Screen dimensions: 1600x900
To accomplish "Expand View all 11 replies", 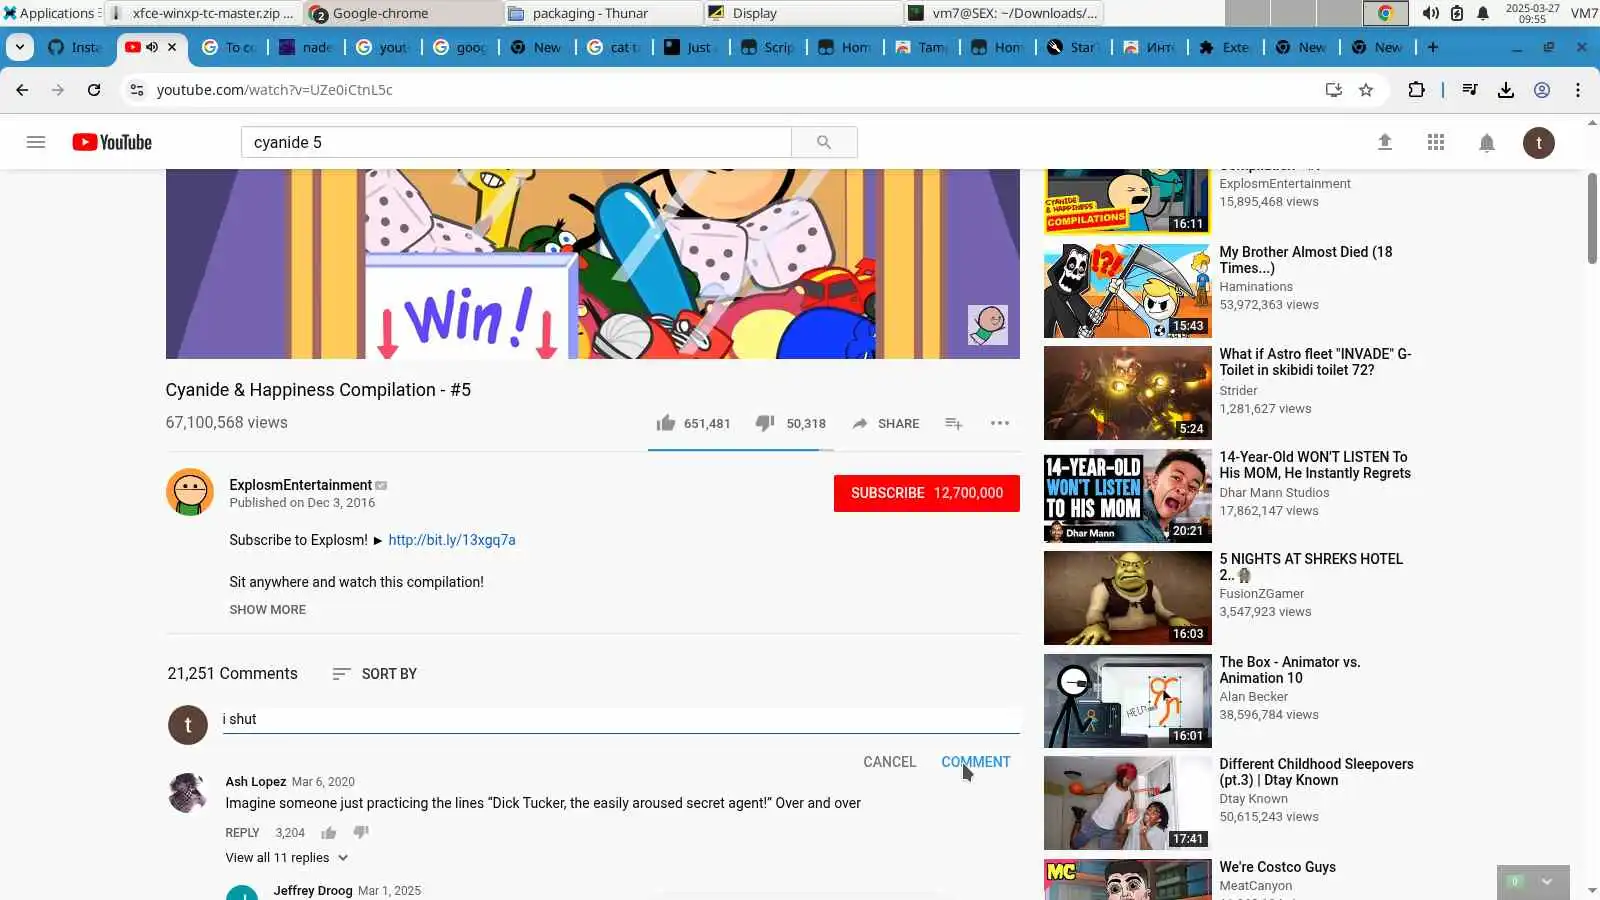I will coord(287,858).
